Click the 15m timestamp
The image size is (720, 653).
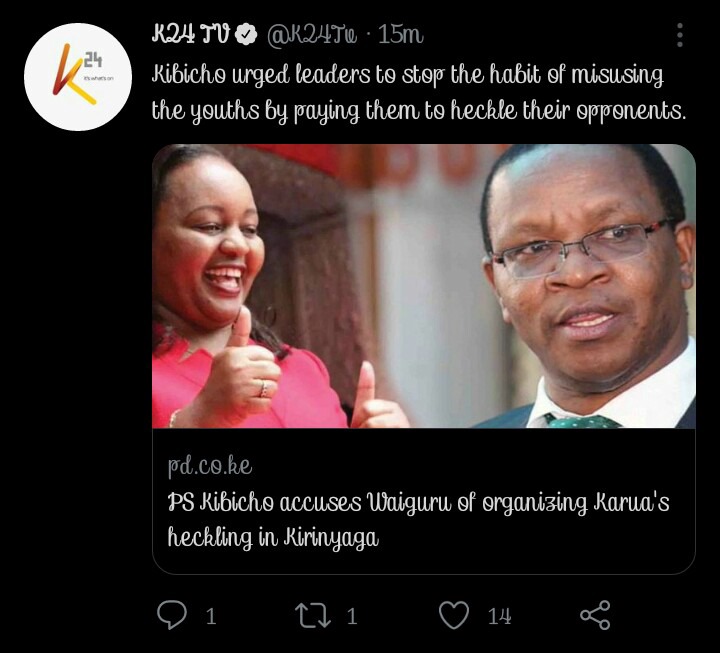(x=400, y=34)
